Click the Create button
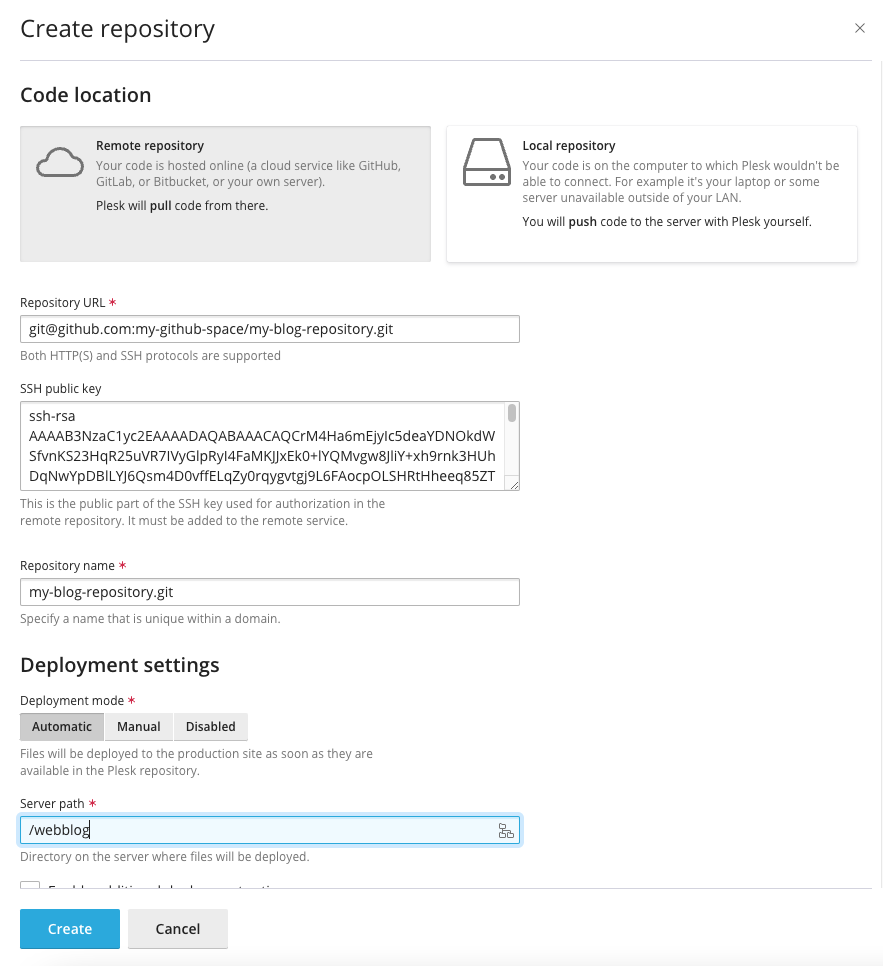883x966 pixels. [x=69, y=929]
